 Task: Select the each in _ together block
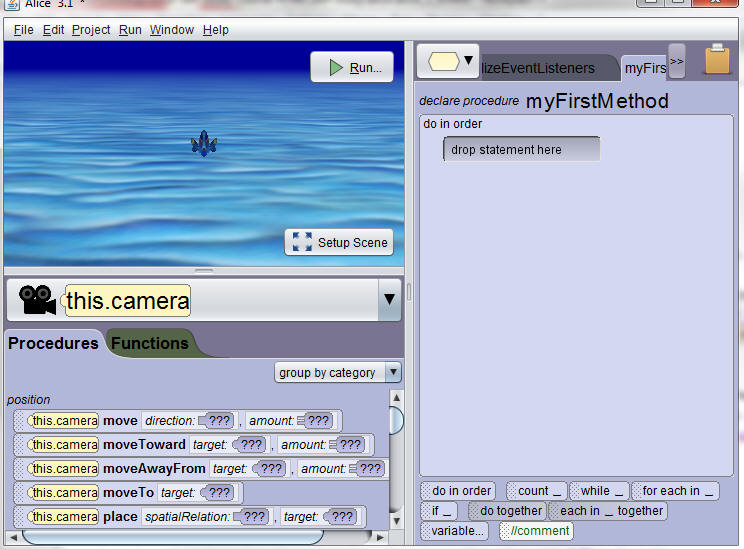[x=608, y=511]
